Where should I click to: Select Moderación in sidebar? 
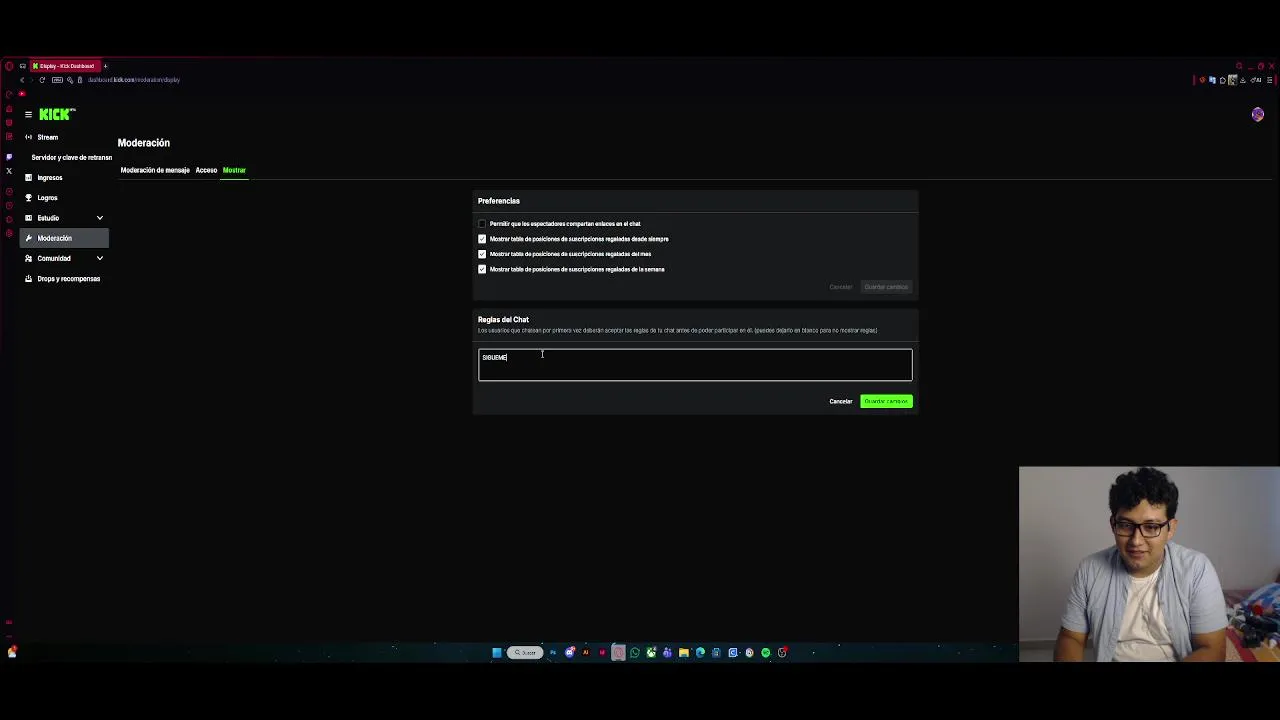(64, 238)
